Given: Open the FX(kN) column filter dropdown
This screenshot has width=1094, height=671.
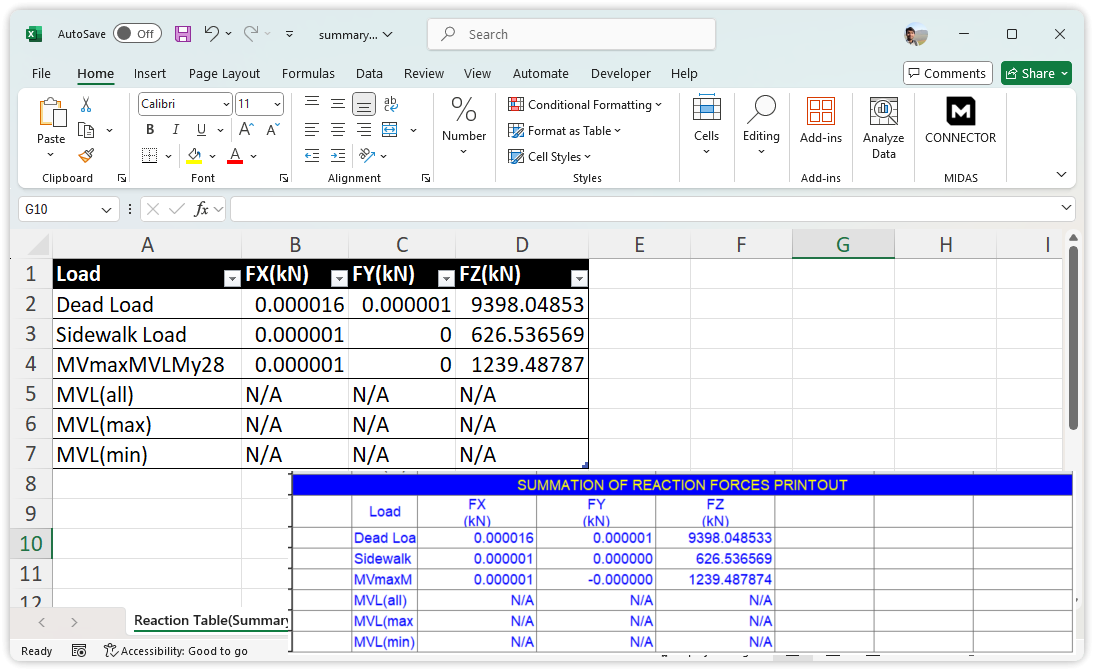Looking at the screenshot, I should tap(339, 279).
